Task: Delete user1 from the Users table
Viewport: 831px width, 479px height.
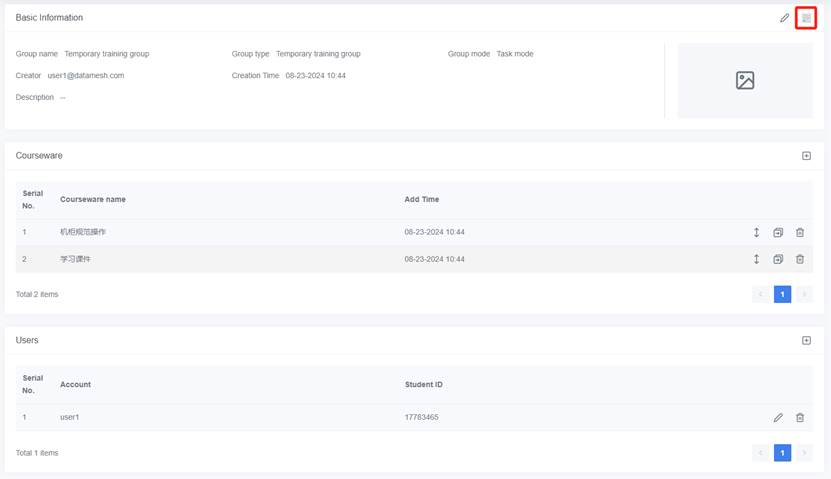Action: [x=800, y=418]
